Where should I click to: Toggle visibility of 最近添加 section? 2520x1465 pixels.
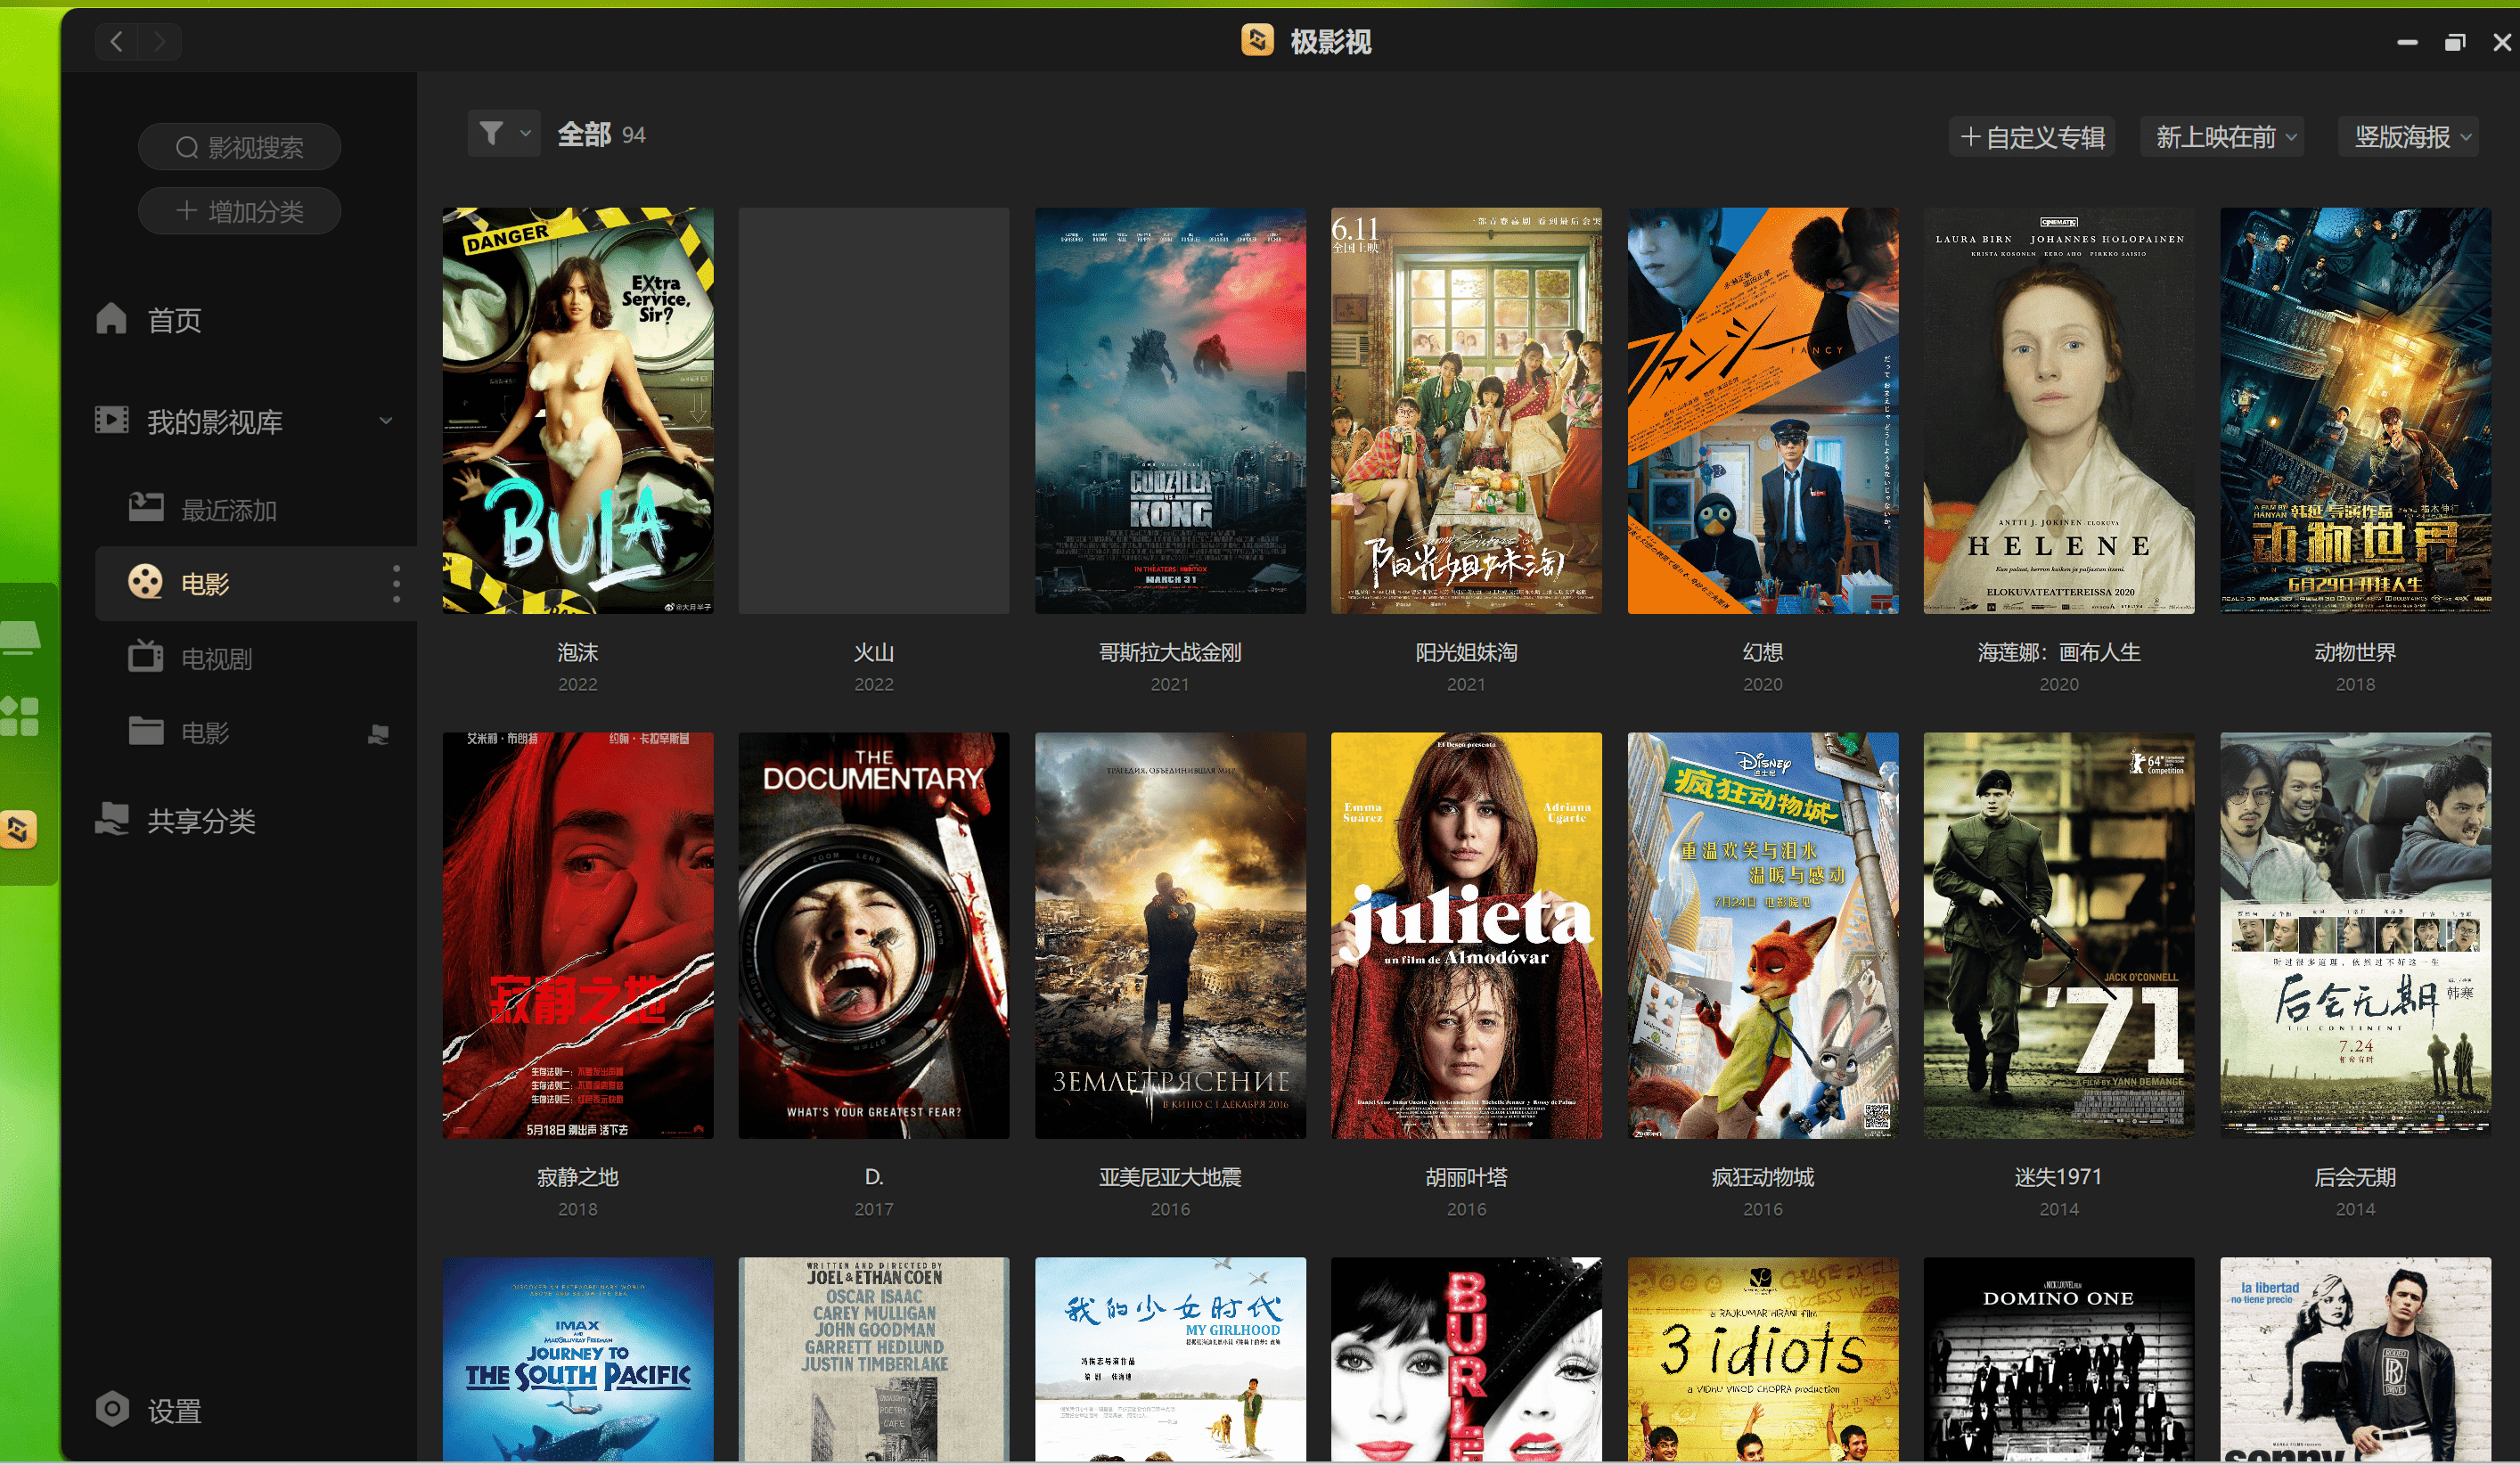tap(226, 511)
